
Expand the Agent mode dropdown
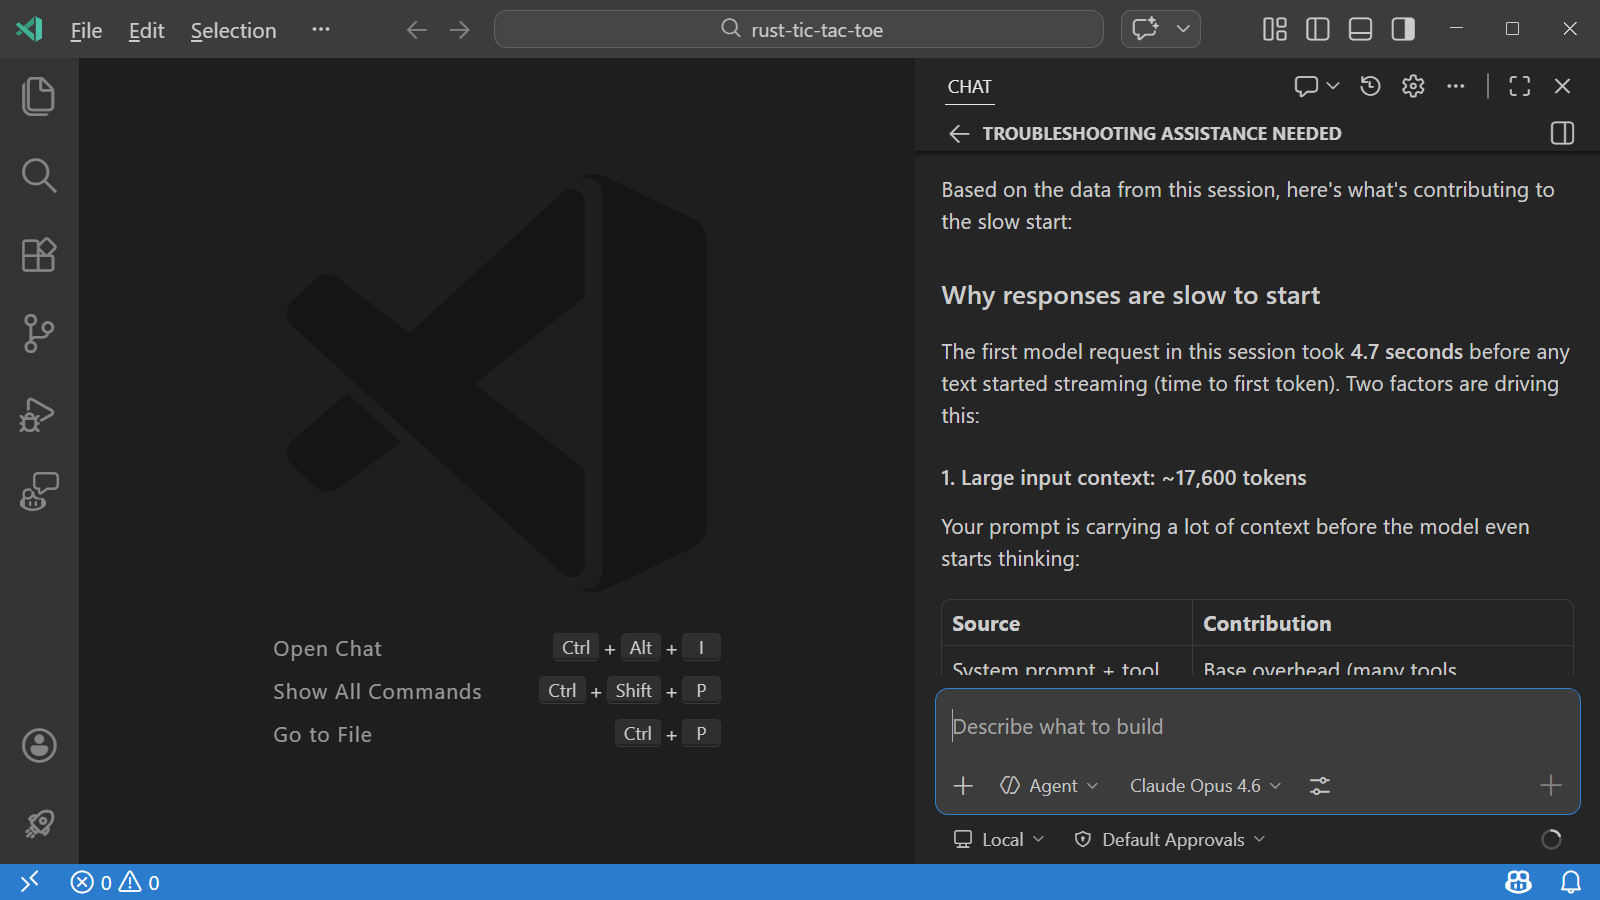1048,785
